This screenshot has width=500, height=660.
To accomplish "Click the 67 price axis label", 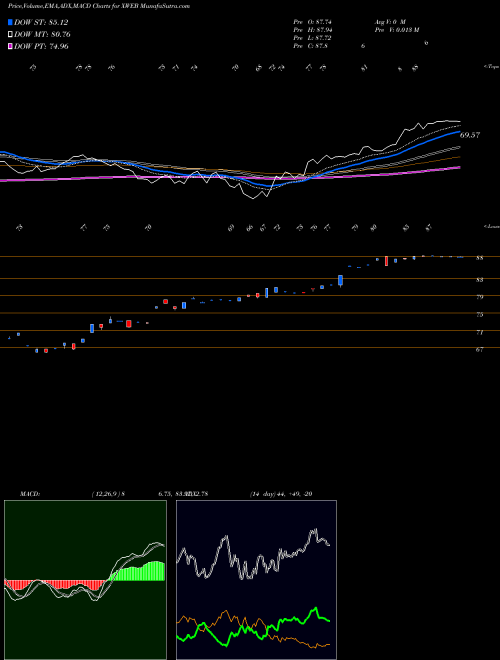I will click(x=479, y=349).
